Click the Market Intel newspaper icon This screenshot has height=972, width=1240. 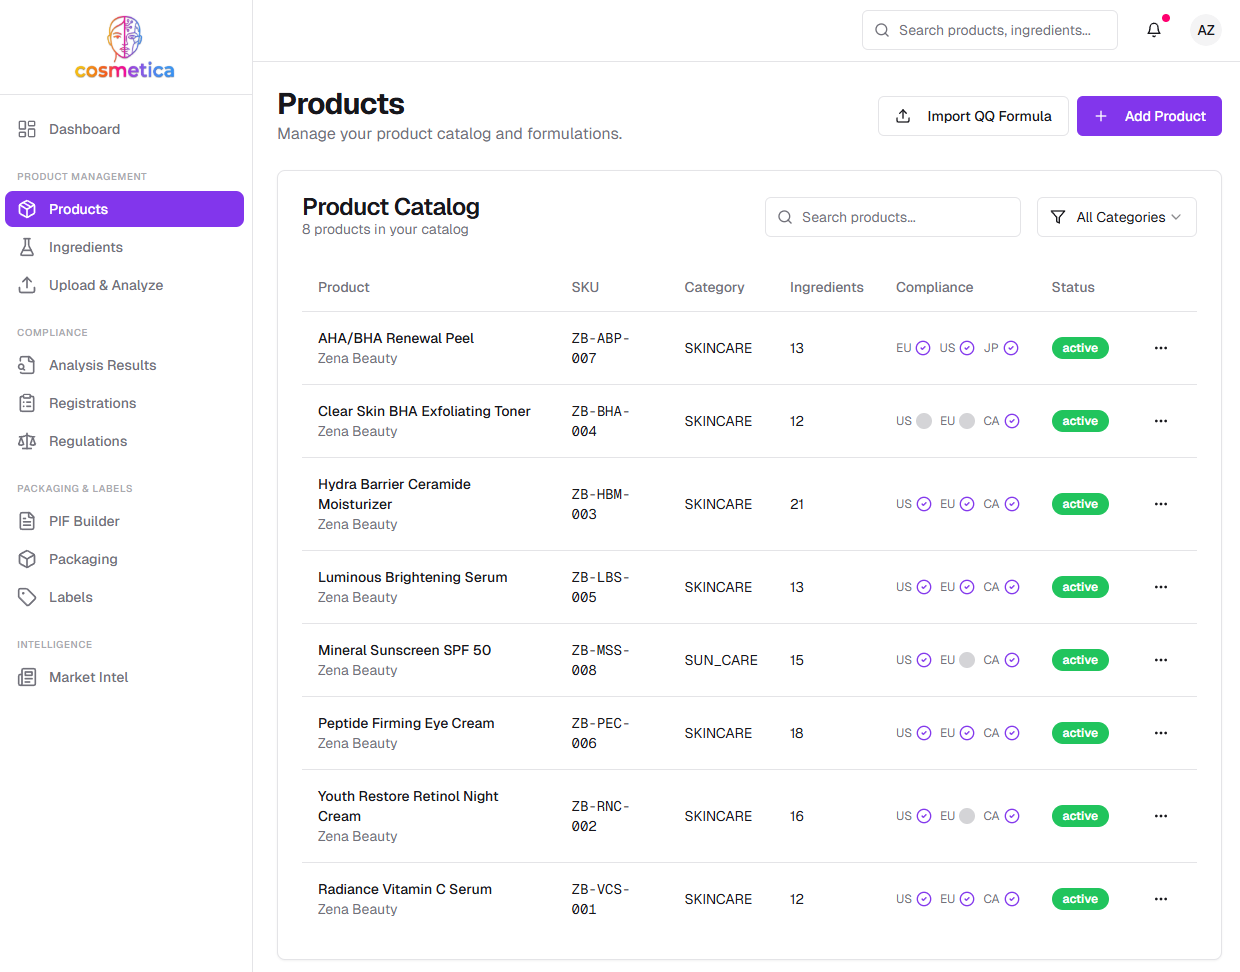point(27,677)
